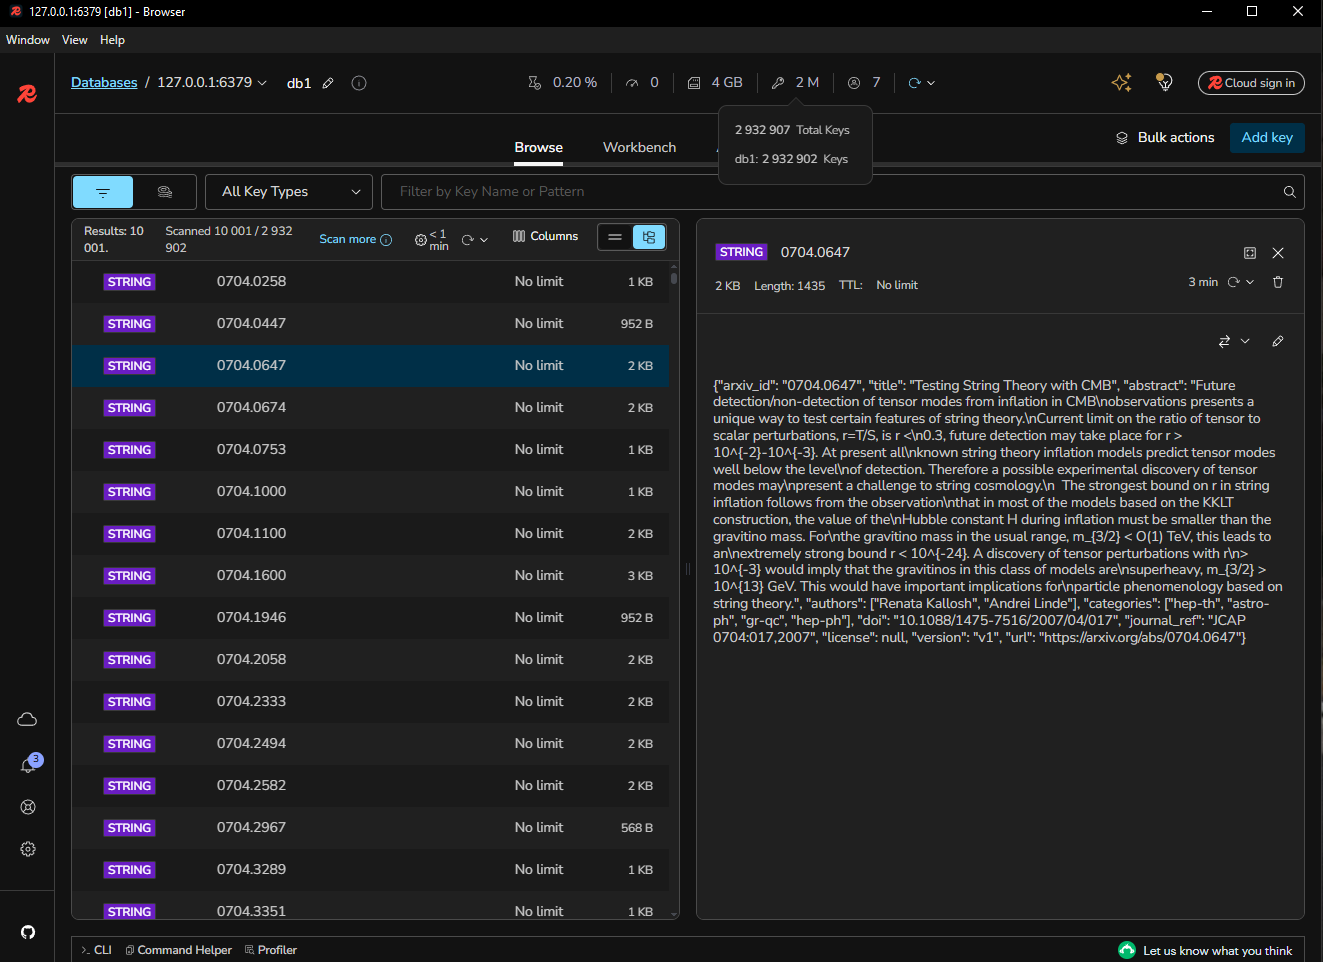Expand the 127.0.0.1:6379 database selector
1323x962 pixels.
pyautogui.click(x=212, y=83)
